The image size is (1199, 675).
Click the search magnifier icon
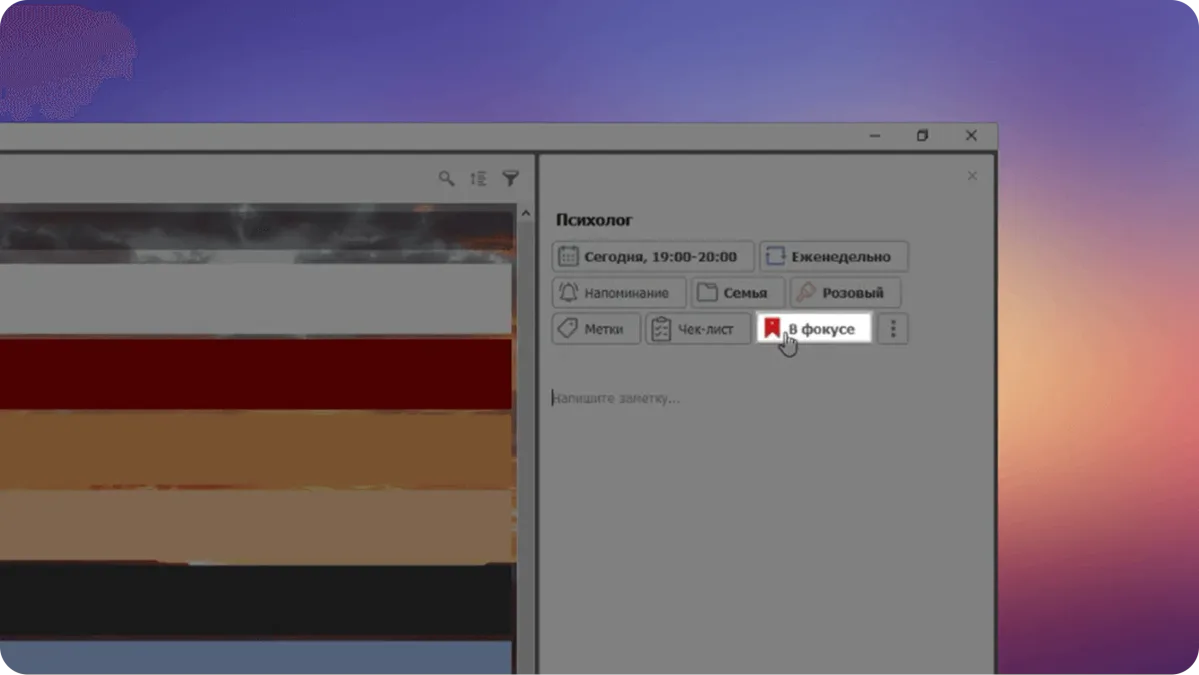[446, 178]
